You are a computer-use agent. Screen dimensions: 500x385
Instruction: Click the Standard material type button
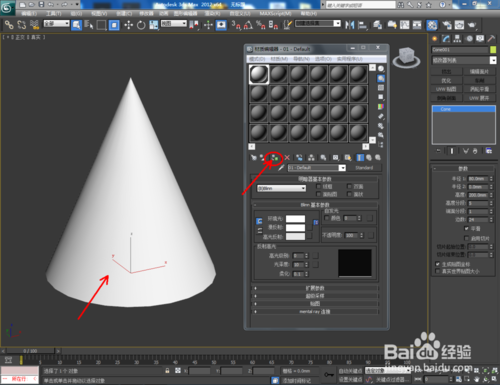point(364,168)
